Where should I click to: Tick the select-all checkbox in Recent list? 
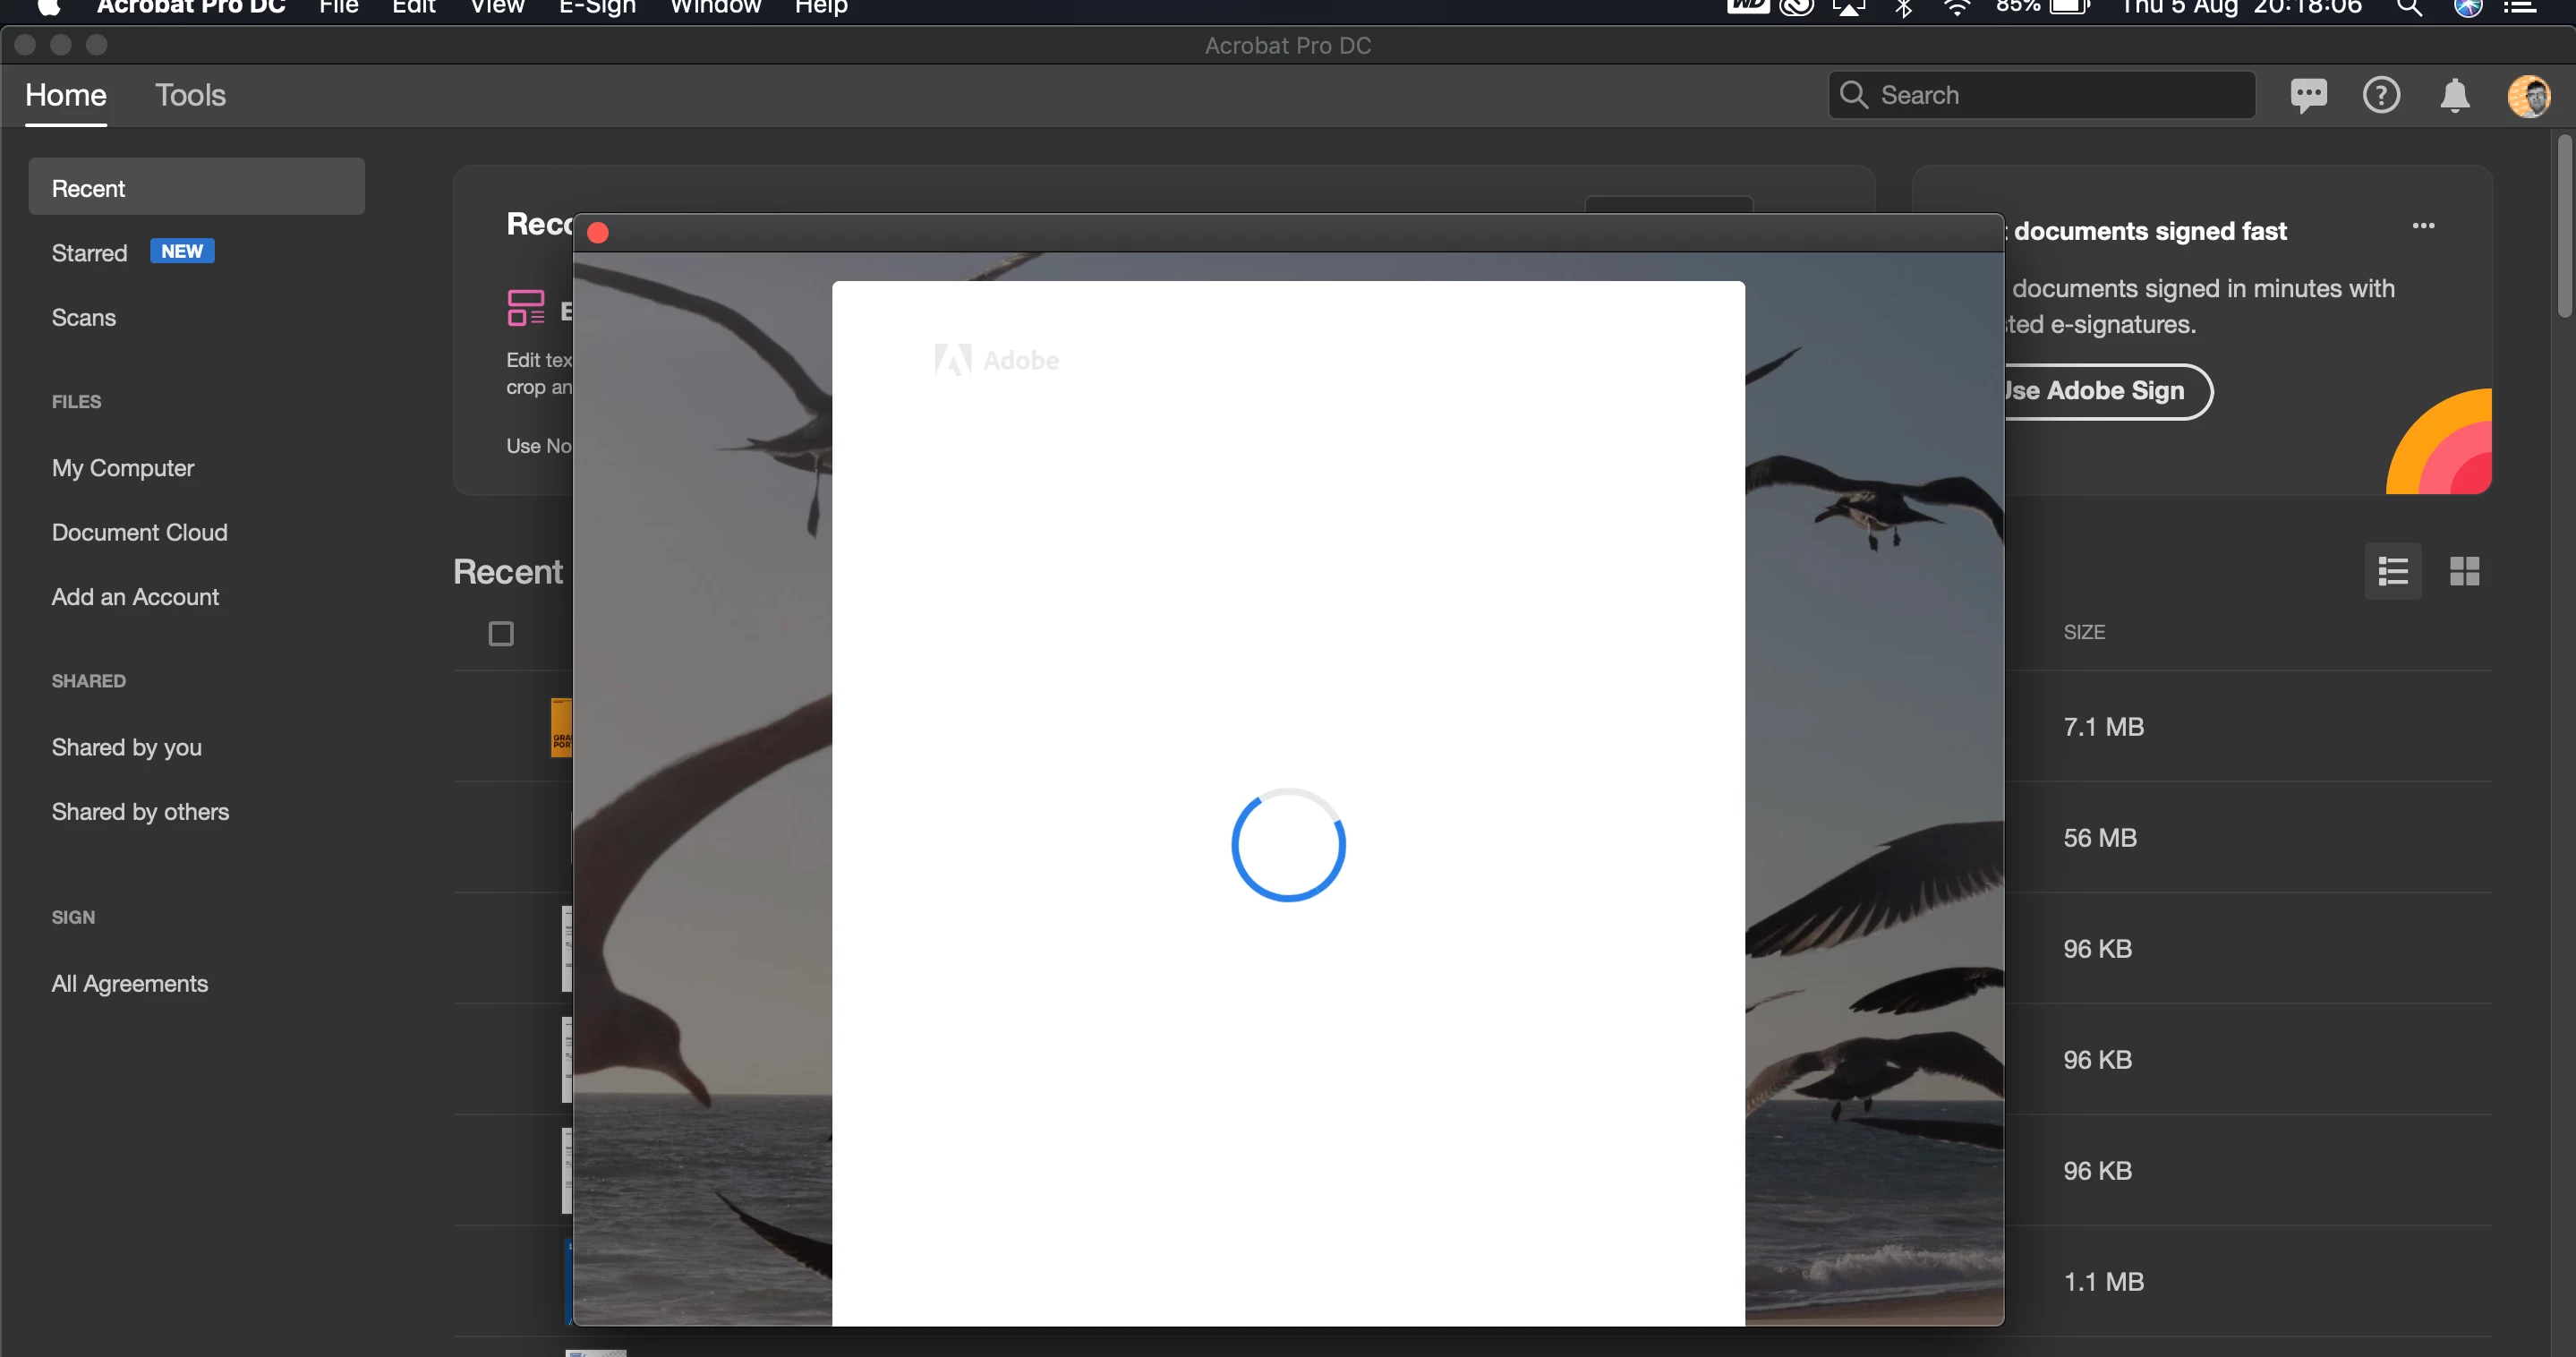pyautogui.click(x=501, y=633)
